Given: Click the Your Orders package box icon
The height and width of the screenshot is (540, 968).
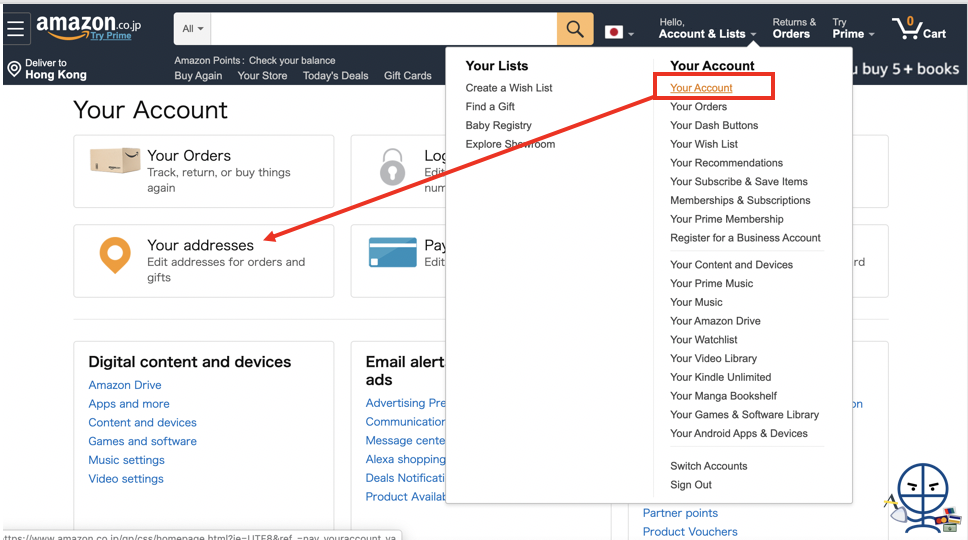Looking at the screenshot, I should (115, 160).
